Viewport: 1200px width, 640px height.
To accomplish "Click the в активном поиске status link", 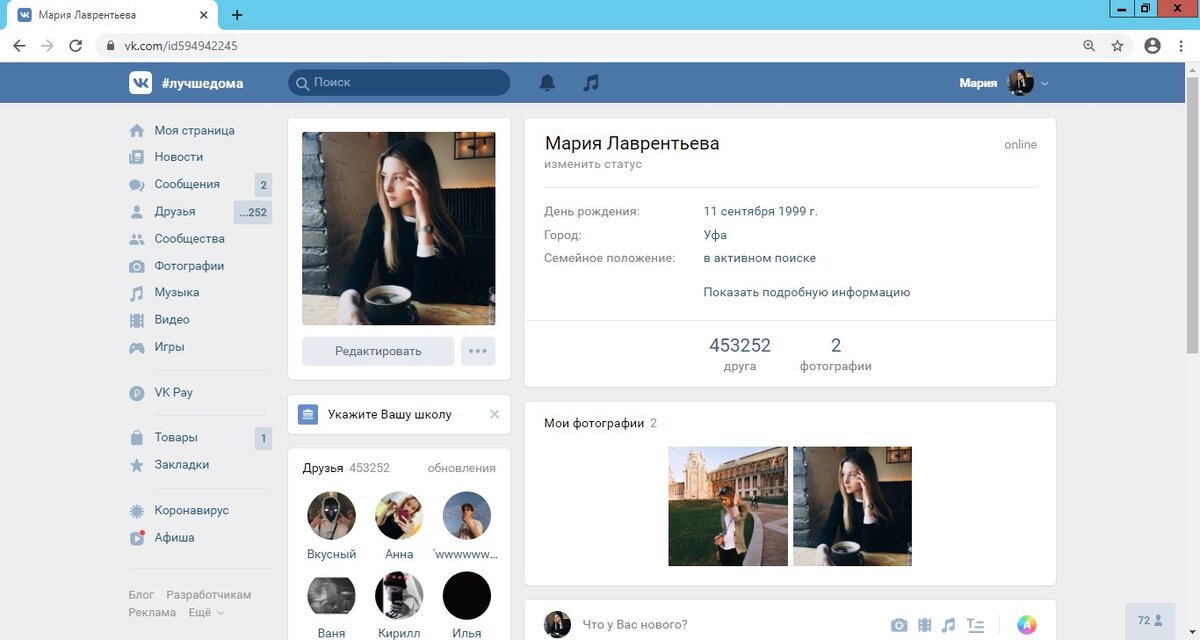I will [x=760, y=258].
